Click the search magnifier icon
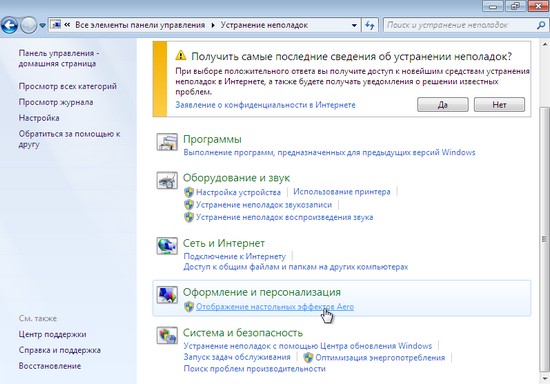This screenshot has height=384, width=550. [x=541, y=25]
